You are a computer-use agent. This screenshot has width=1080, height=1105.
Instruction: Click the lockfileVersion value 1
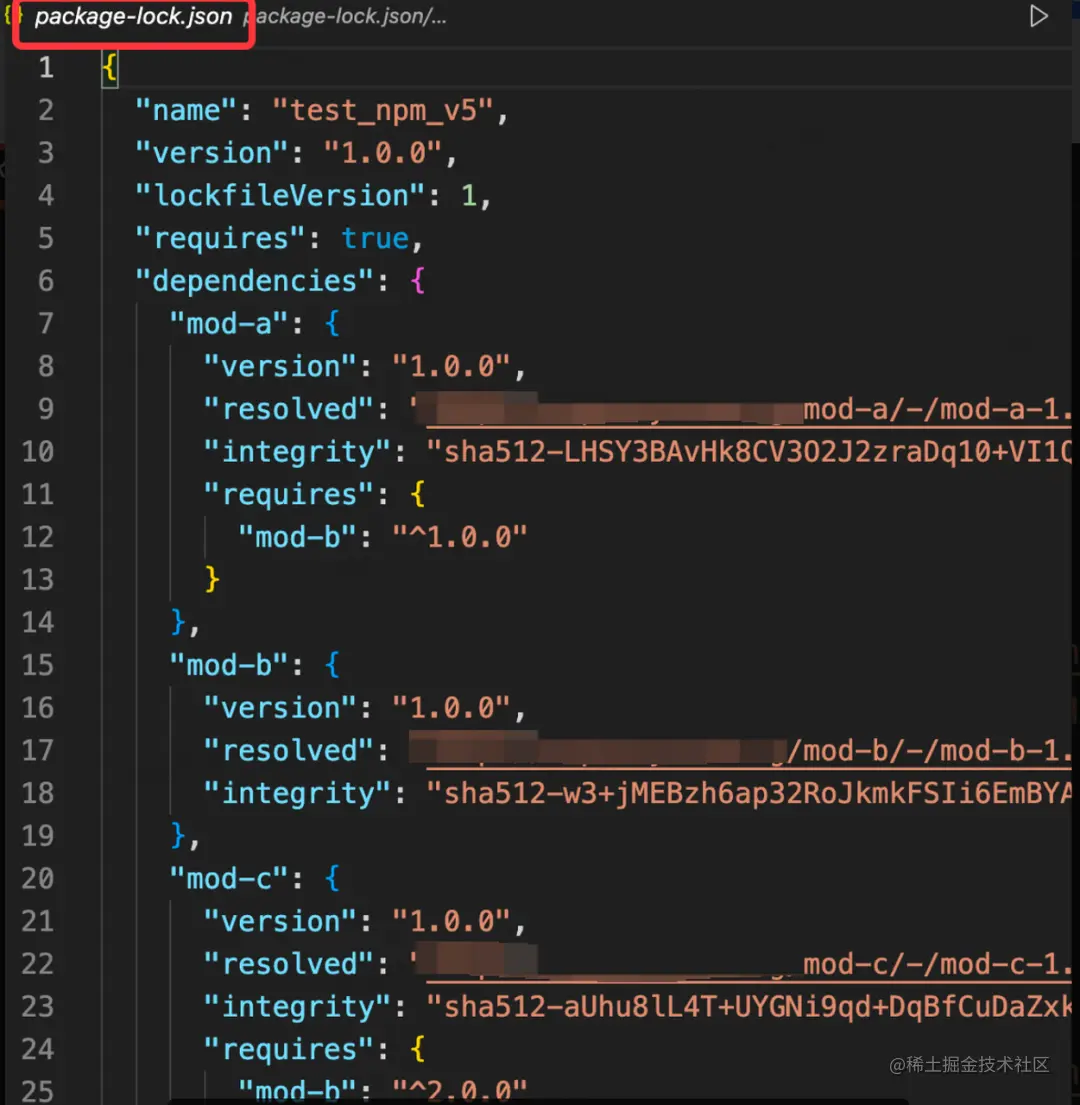tap(468, 196)
